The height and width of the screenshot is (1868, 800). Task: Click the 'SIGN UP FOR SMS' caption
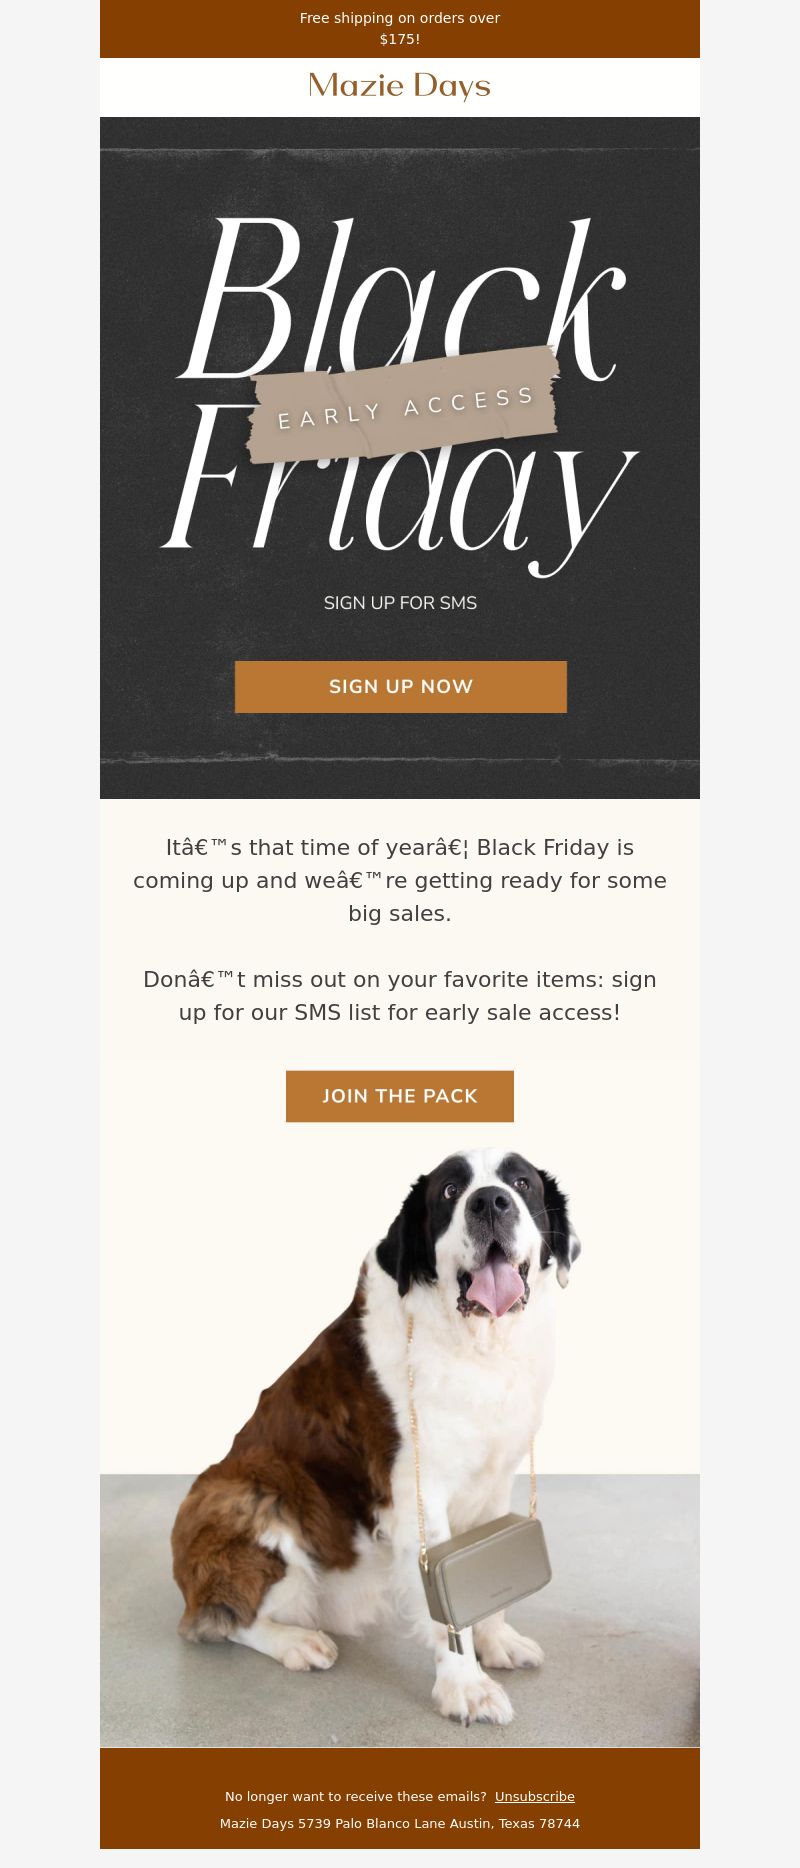click(x=400, y=603)
